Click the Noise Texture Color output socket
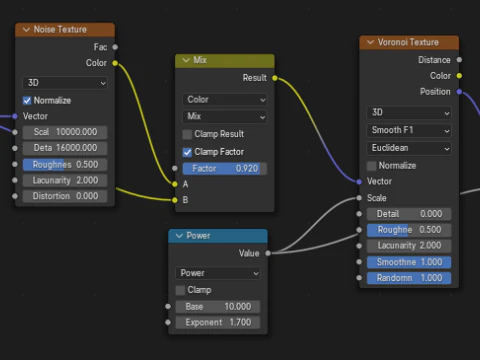The width and height of the screenshot is (480, 360). coord(115,63)
